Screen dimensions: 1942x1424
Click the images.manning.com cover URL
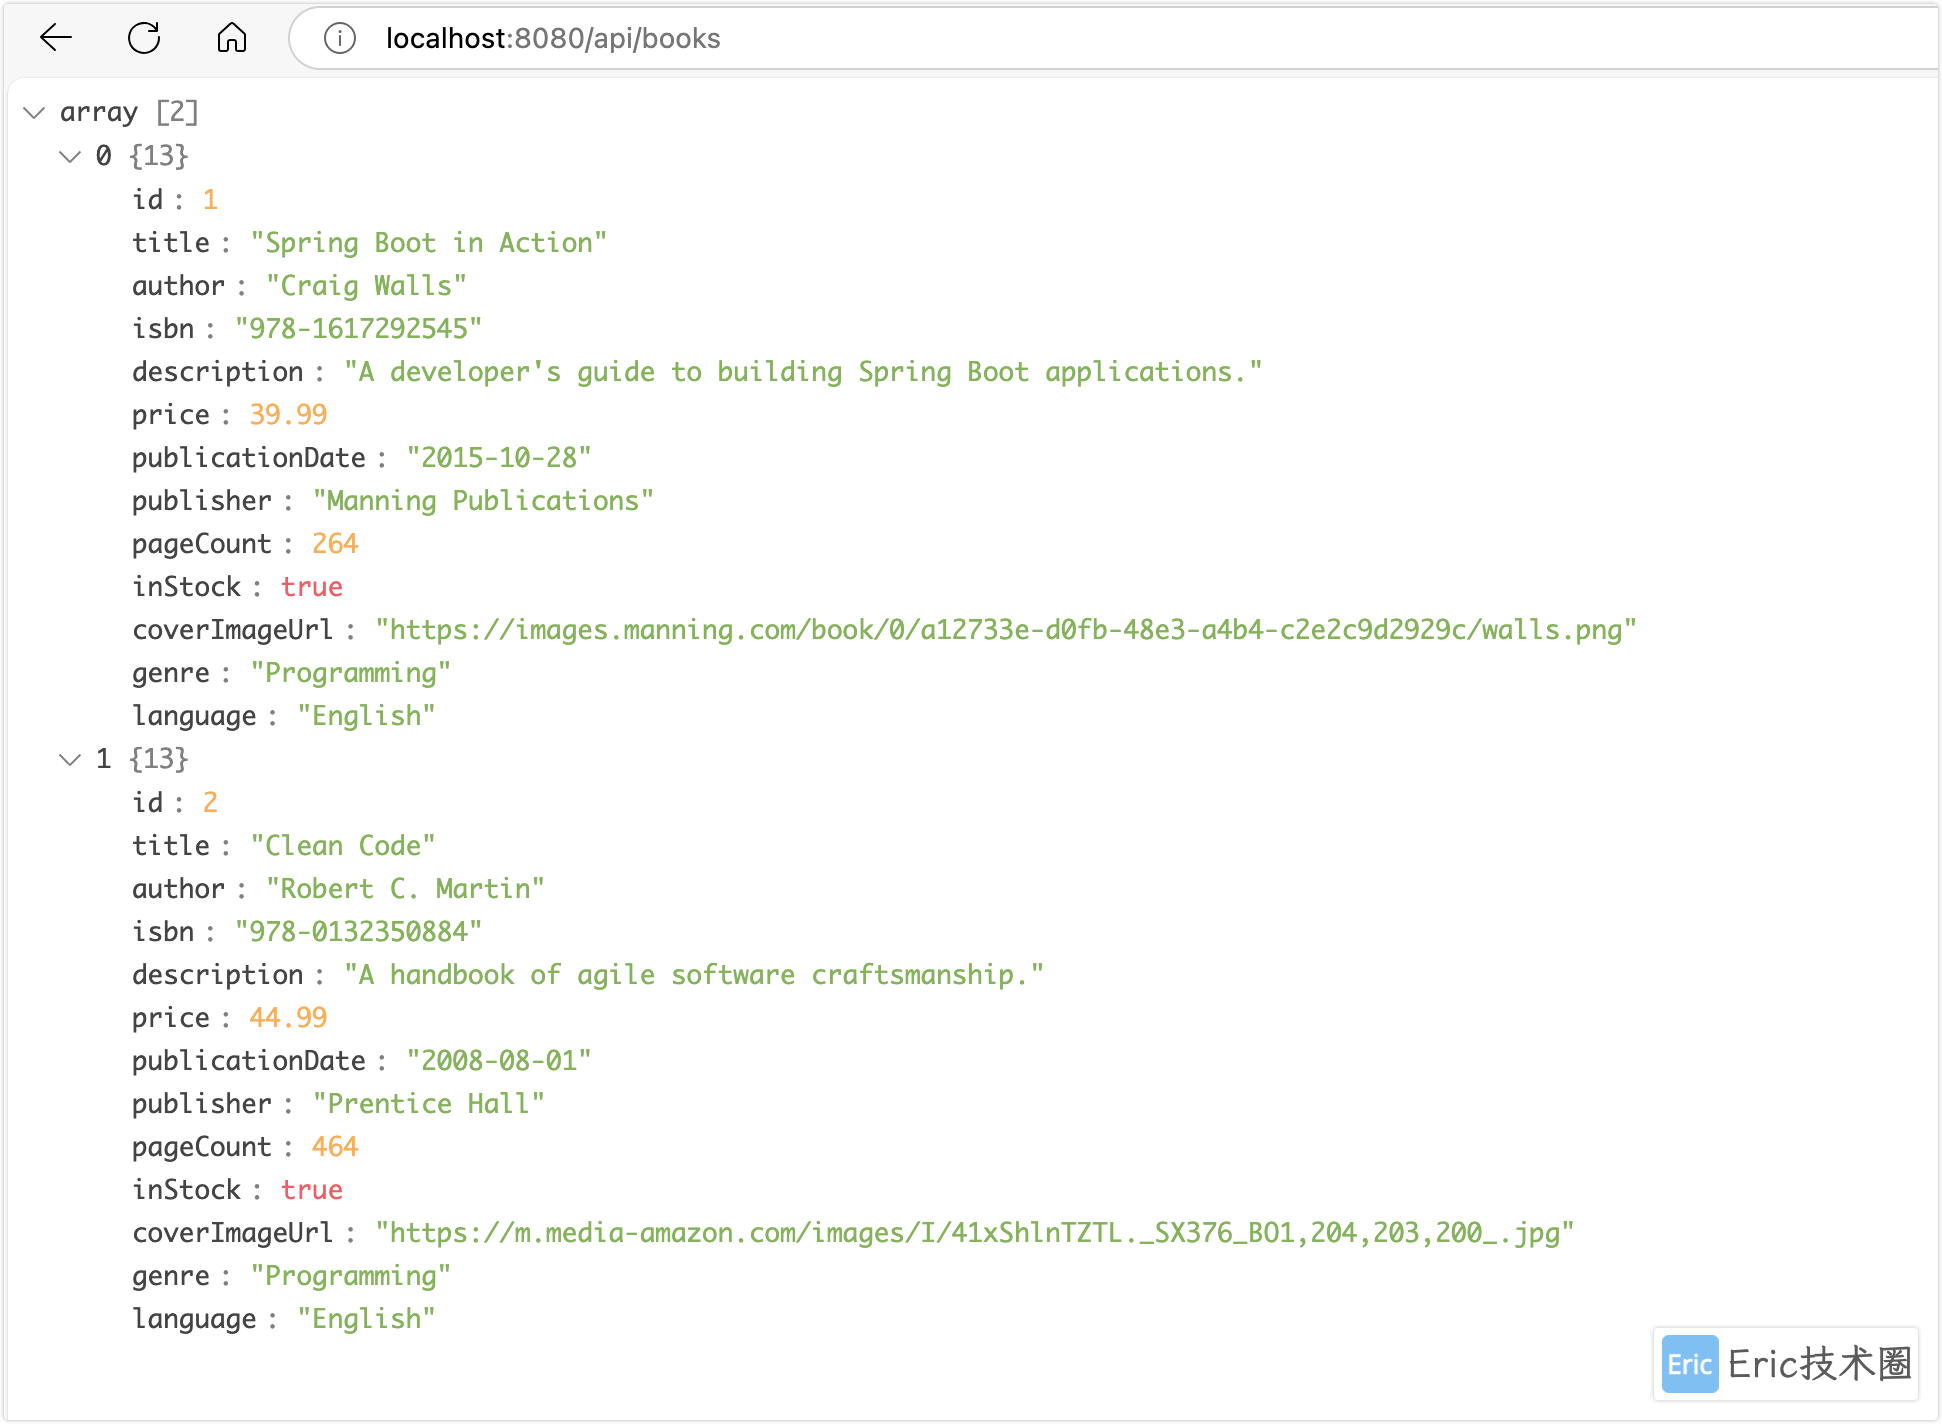click(1006, 630)
